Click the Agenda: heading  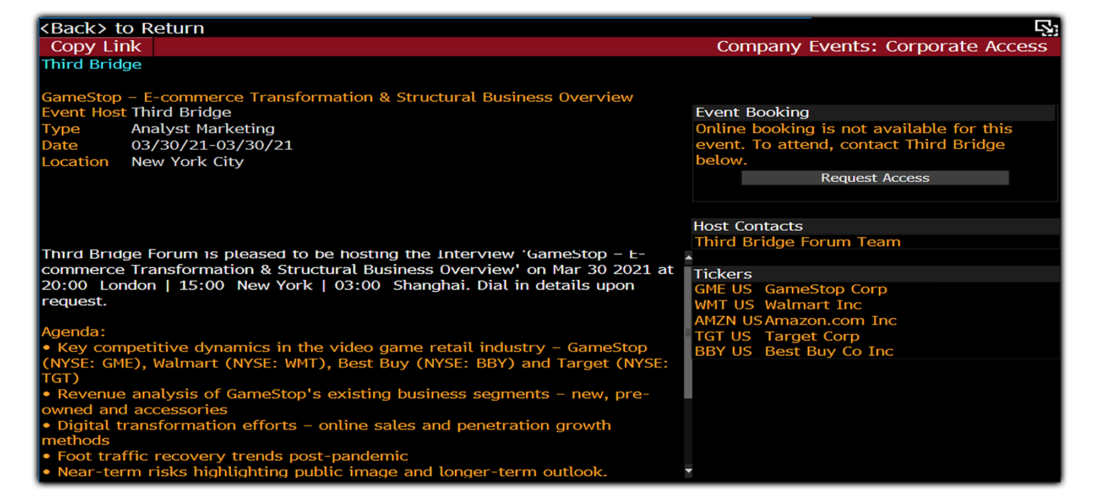tap(74, 331)
